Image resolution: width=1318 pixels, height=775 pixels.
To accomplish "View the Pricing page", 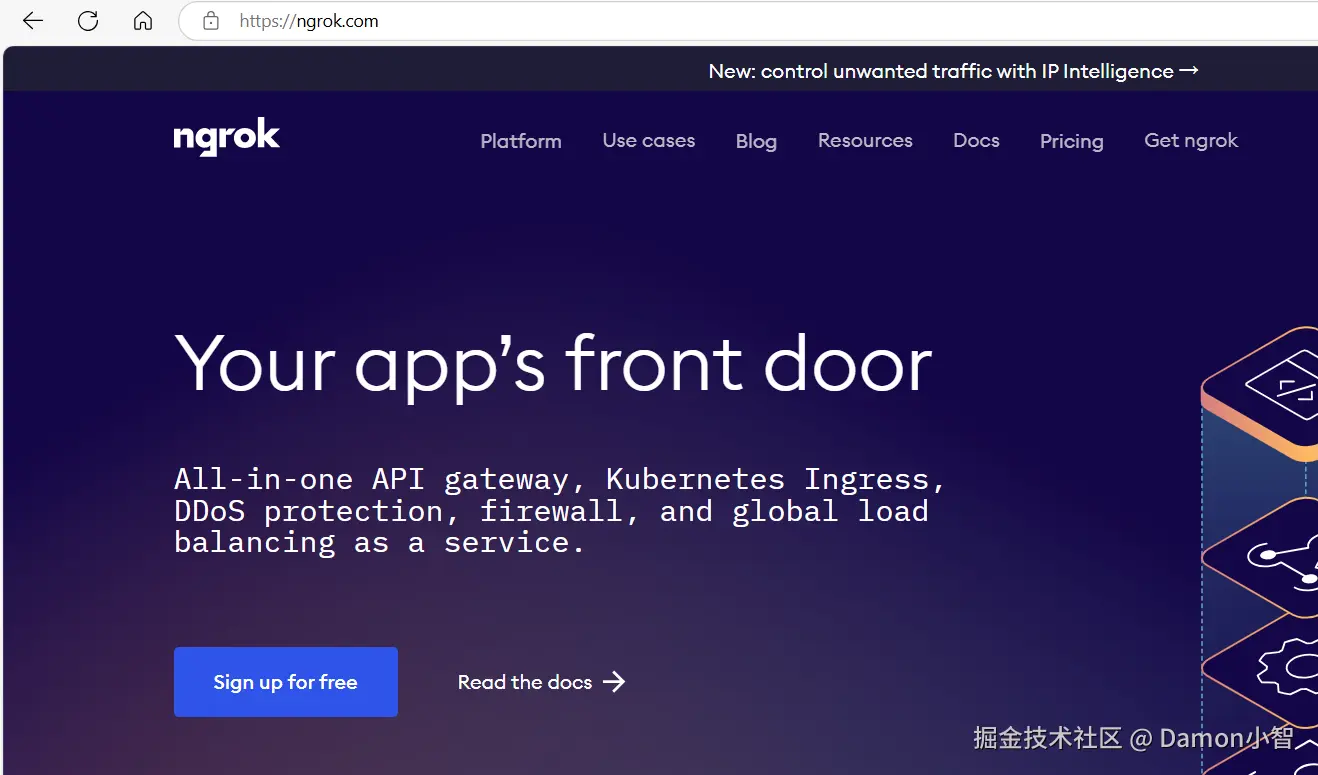I will (x=1072, y=141).
